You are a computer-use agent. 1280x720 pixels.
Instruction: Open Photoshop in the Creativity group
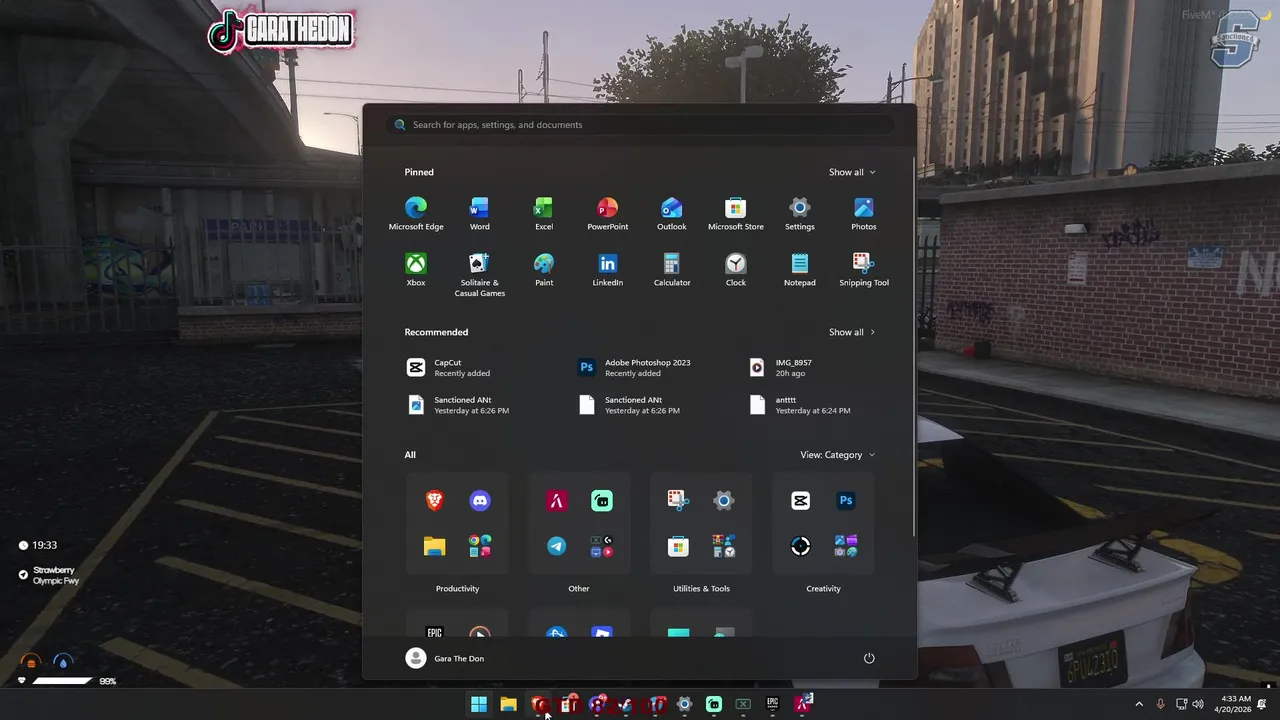(846, 501)
